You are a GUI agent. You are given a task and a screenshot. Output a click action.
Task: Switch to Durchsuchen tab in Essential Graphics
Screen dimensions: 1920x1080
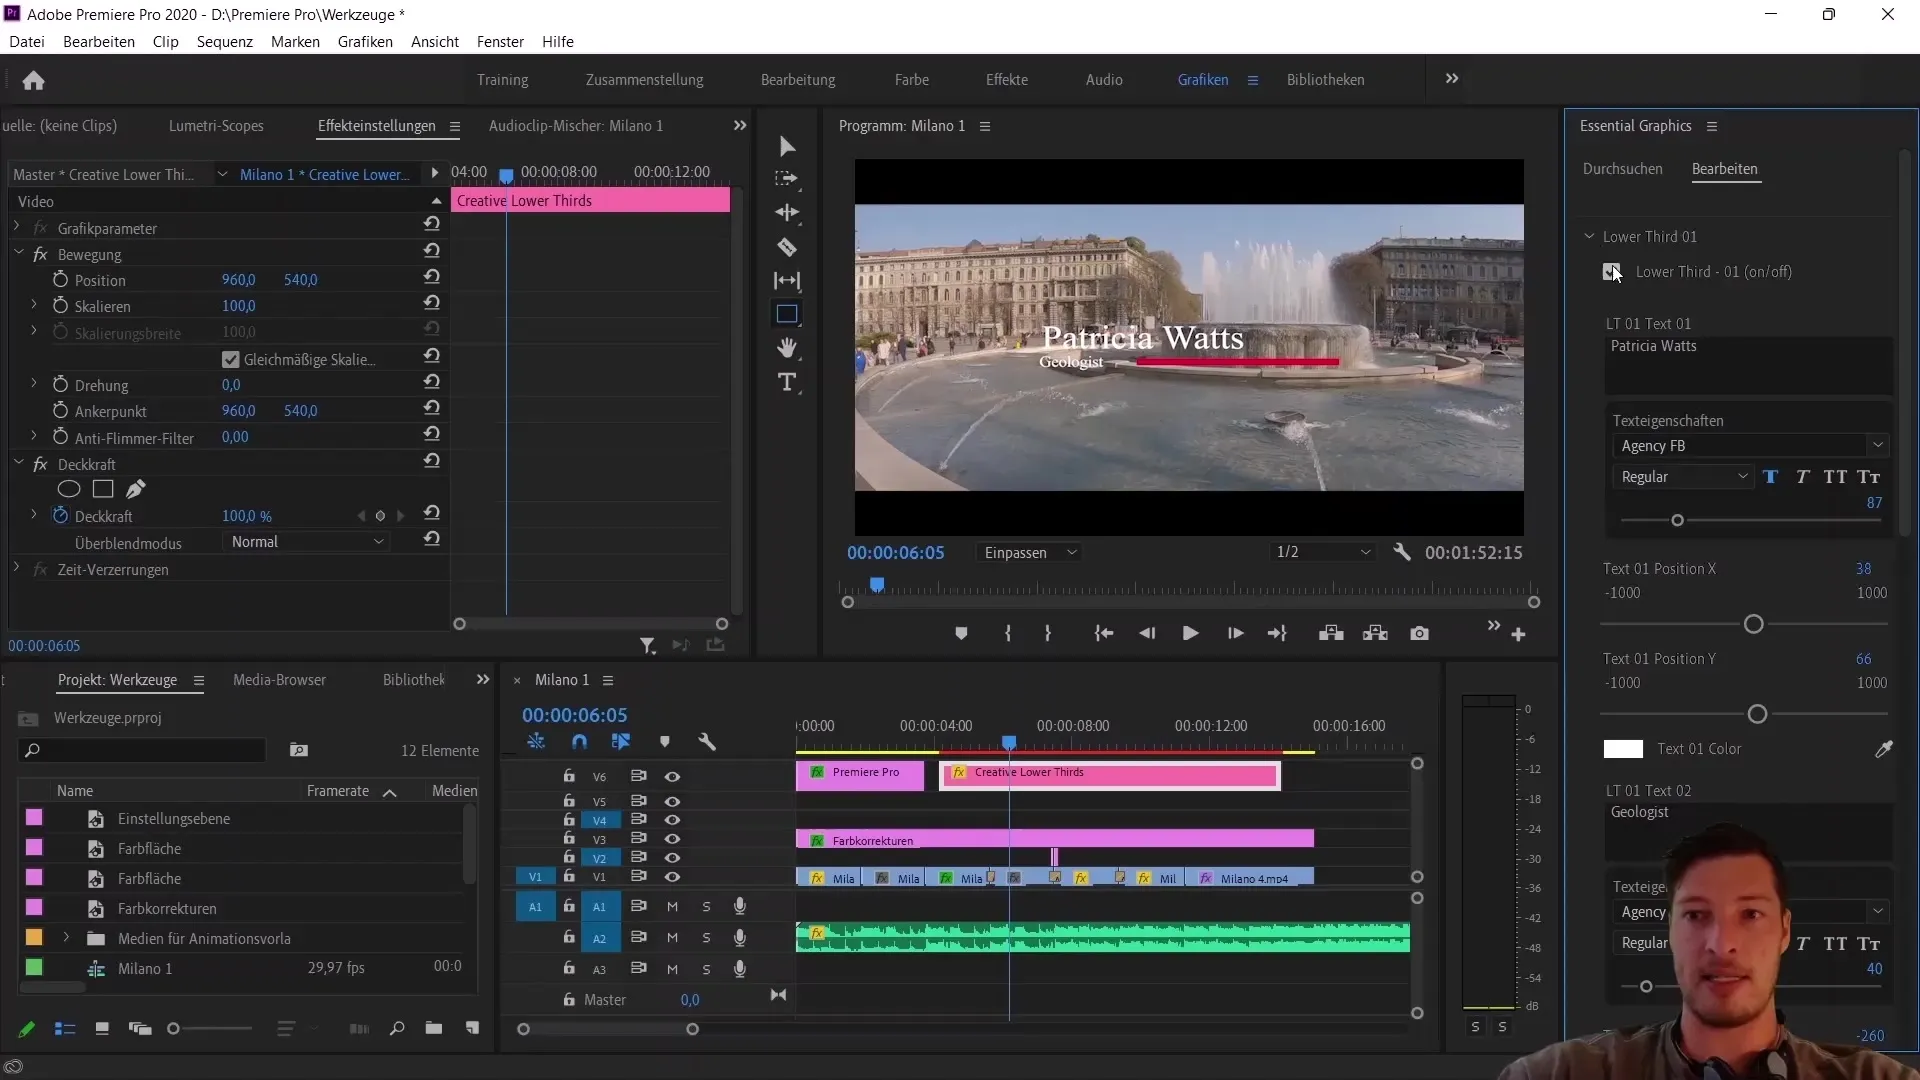[1622, 169]
